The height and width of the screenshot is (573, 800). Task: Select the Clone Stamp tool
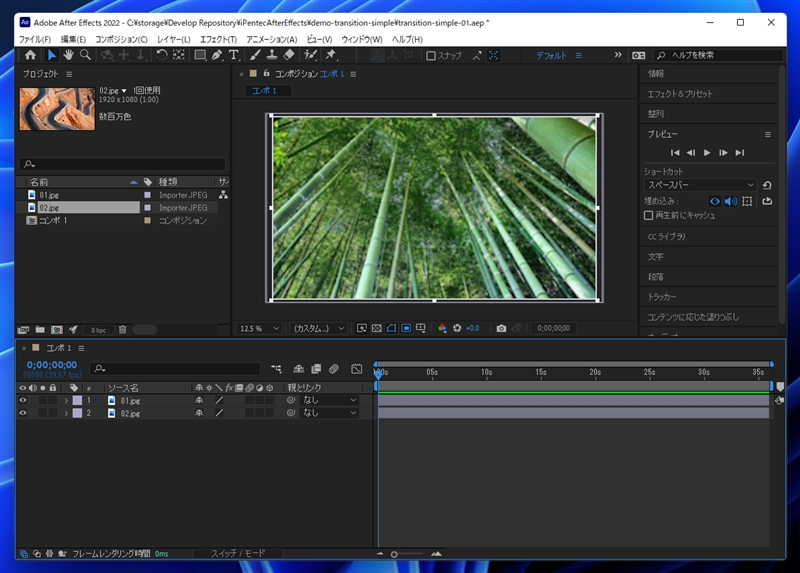pos(272,55)
